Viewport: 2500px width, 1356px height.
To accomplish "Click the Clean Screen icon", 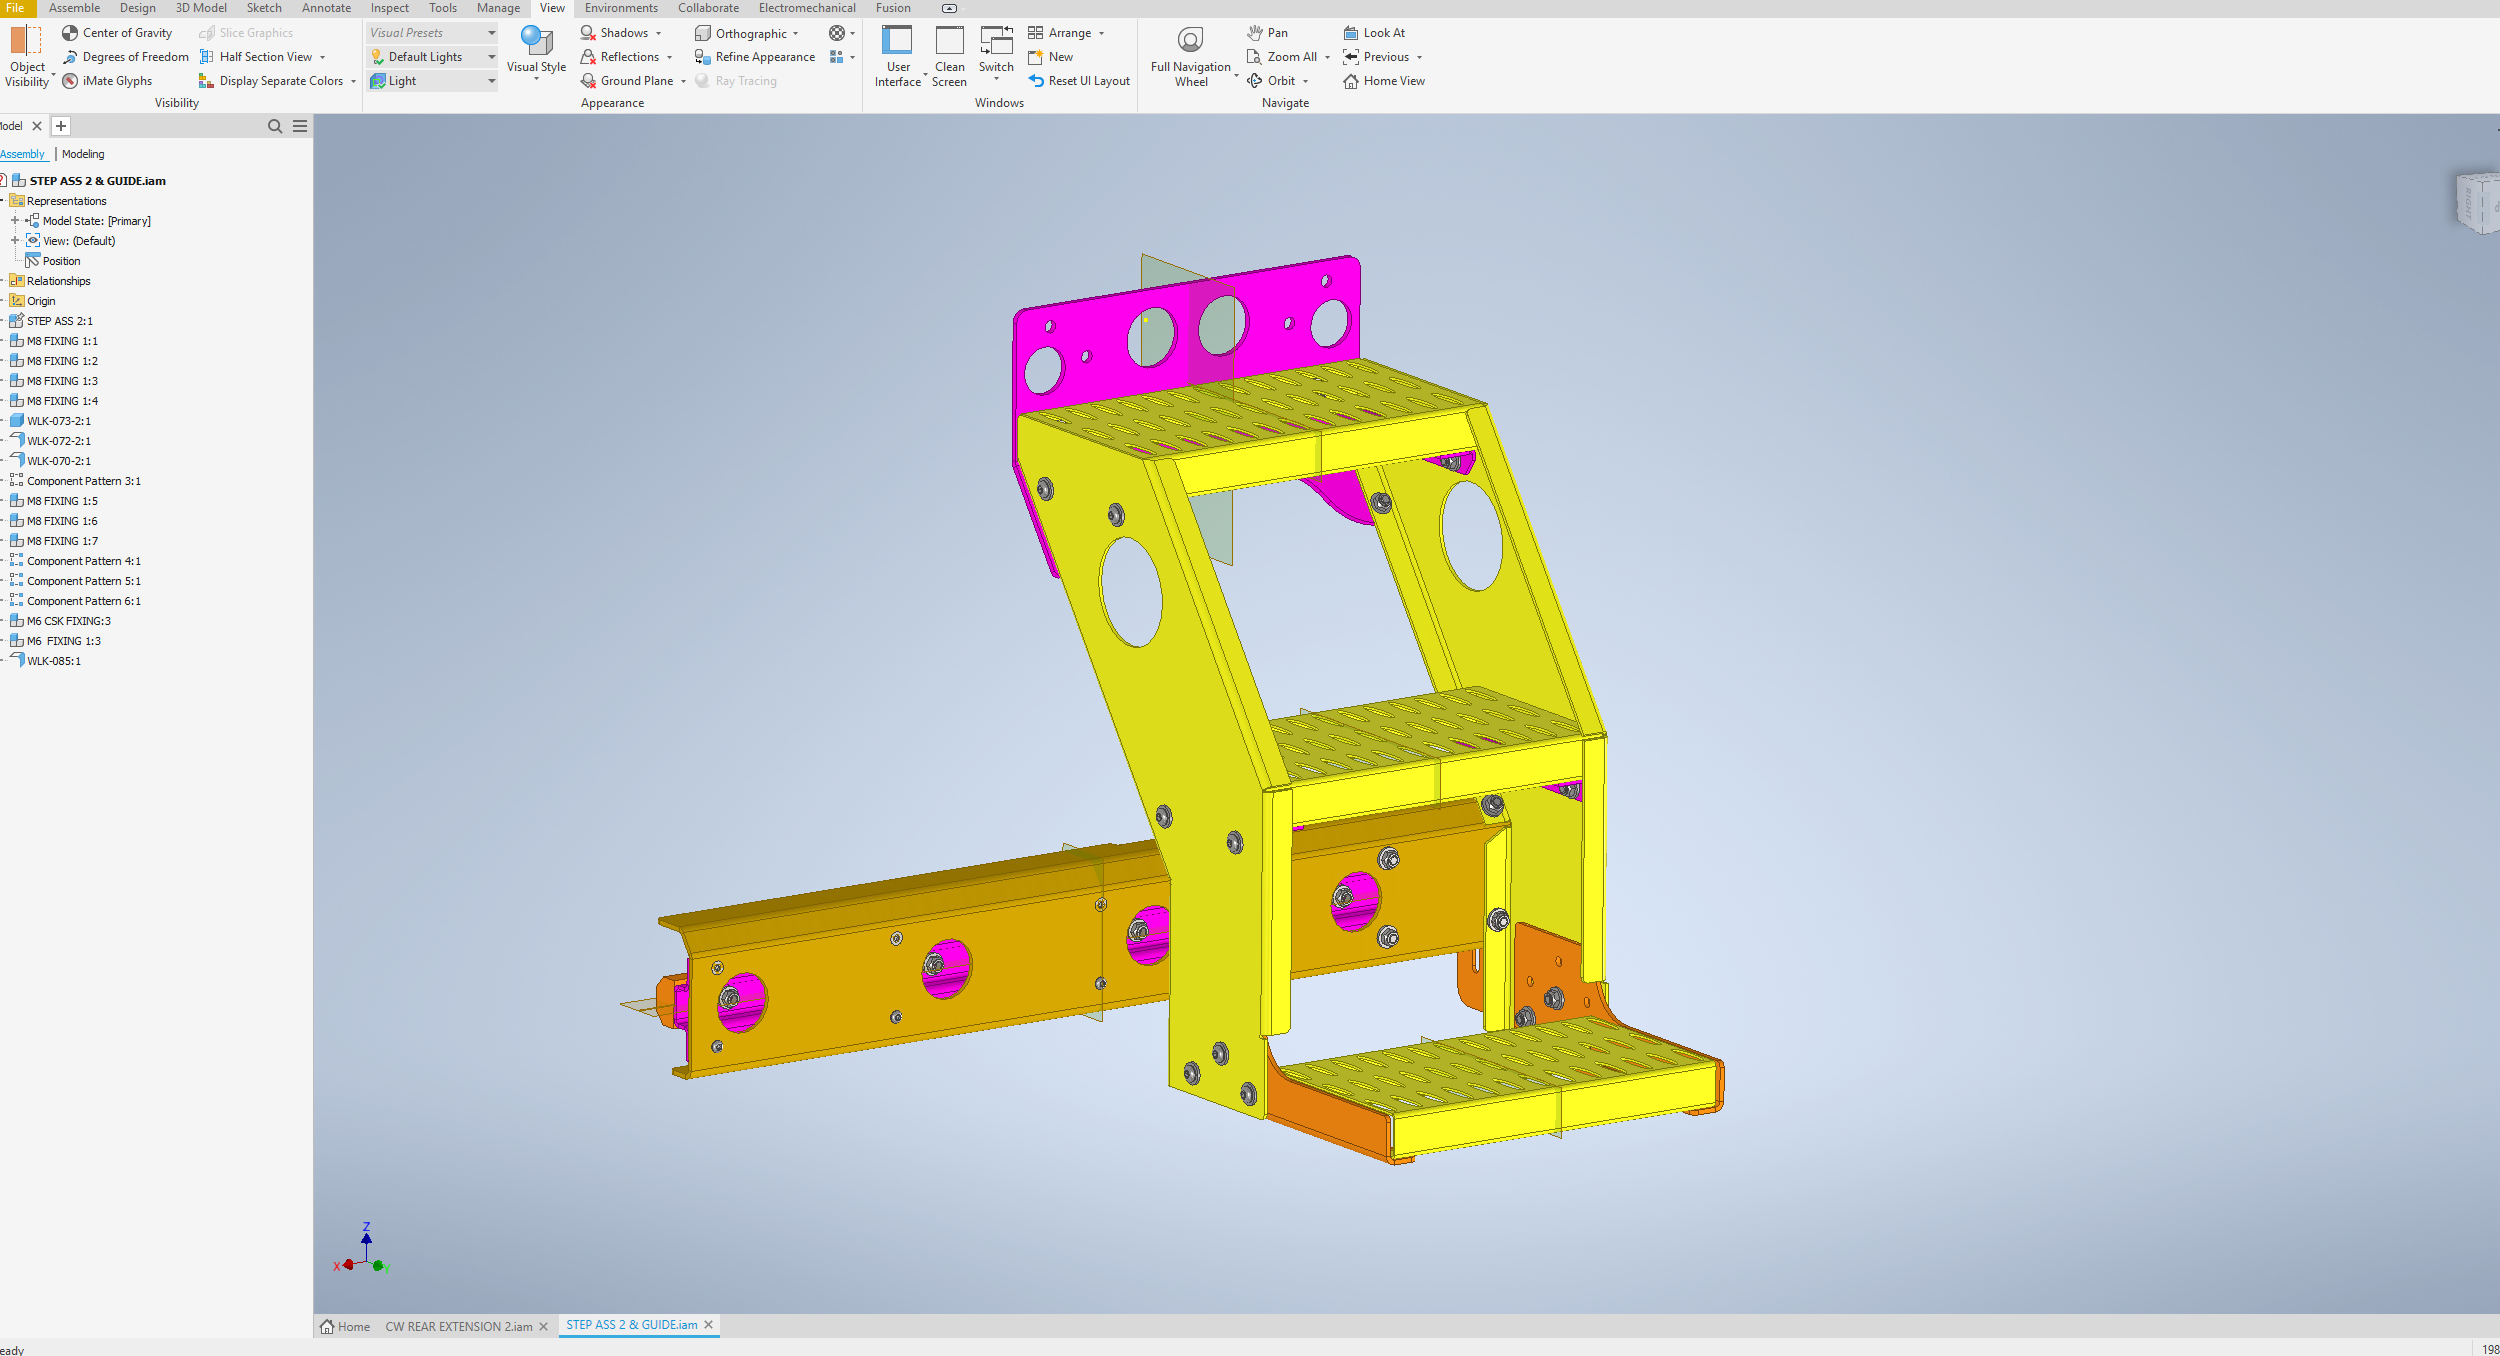I will pos(949,42).
